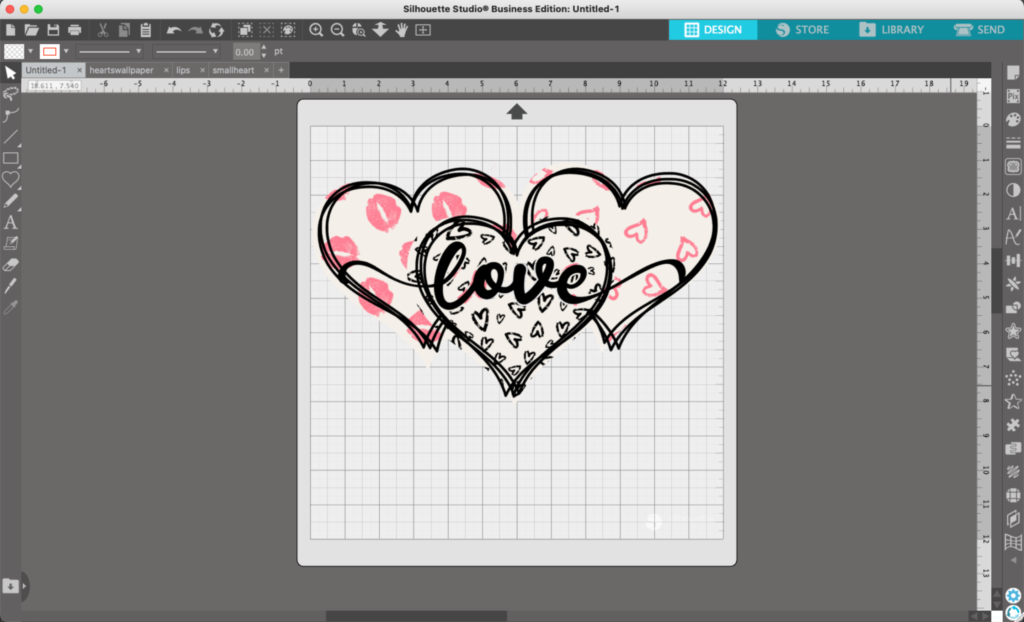Click the circular-arrows sync icon in the top toolbar

tap(216, 30)
